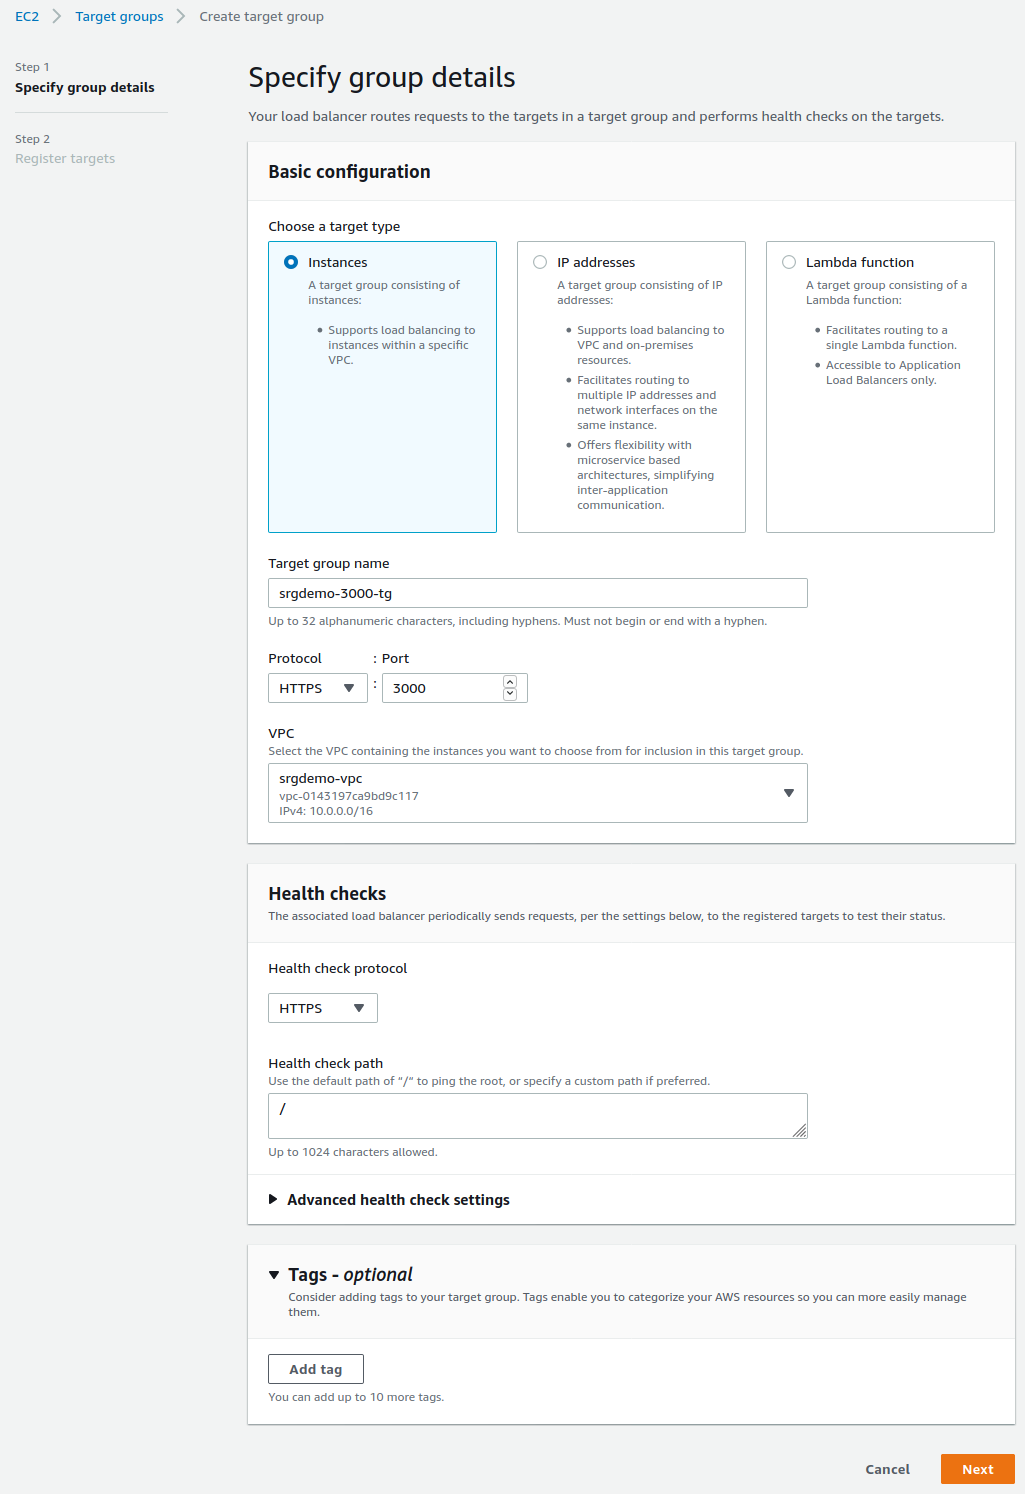Increment the port number up arrow
The width and height of the screenshot is (1025, 1494).
click(510, 682)
